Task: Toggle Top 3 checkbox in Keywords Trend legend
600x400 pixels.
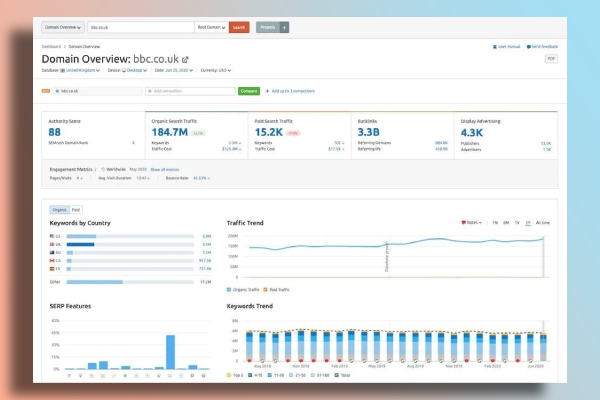Action: pyautogui.click(x=229, y=375)
